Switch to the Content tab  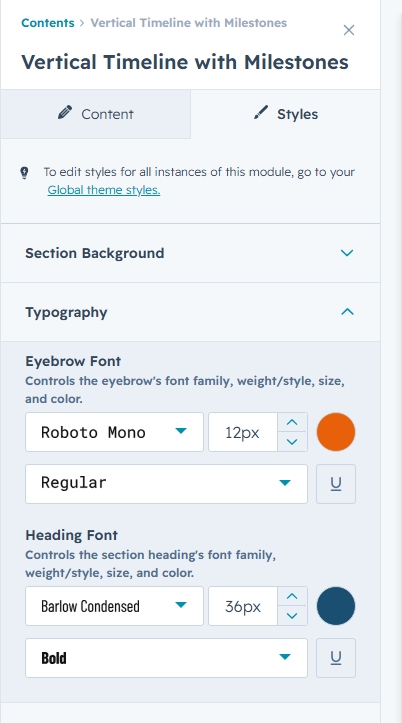click(95, 114)
